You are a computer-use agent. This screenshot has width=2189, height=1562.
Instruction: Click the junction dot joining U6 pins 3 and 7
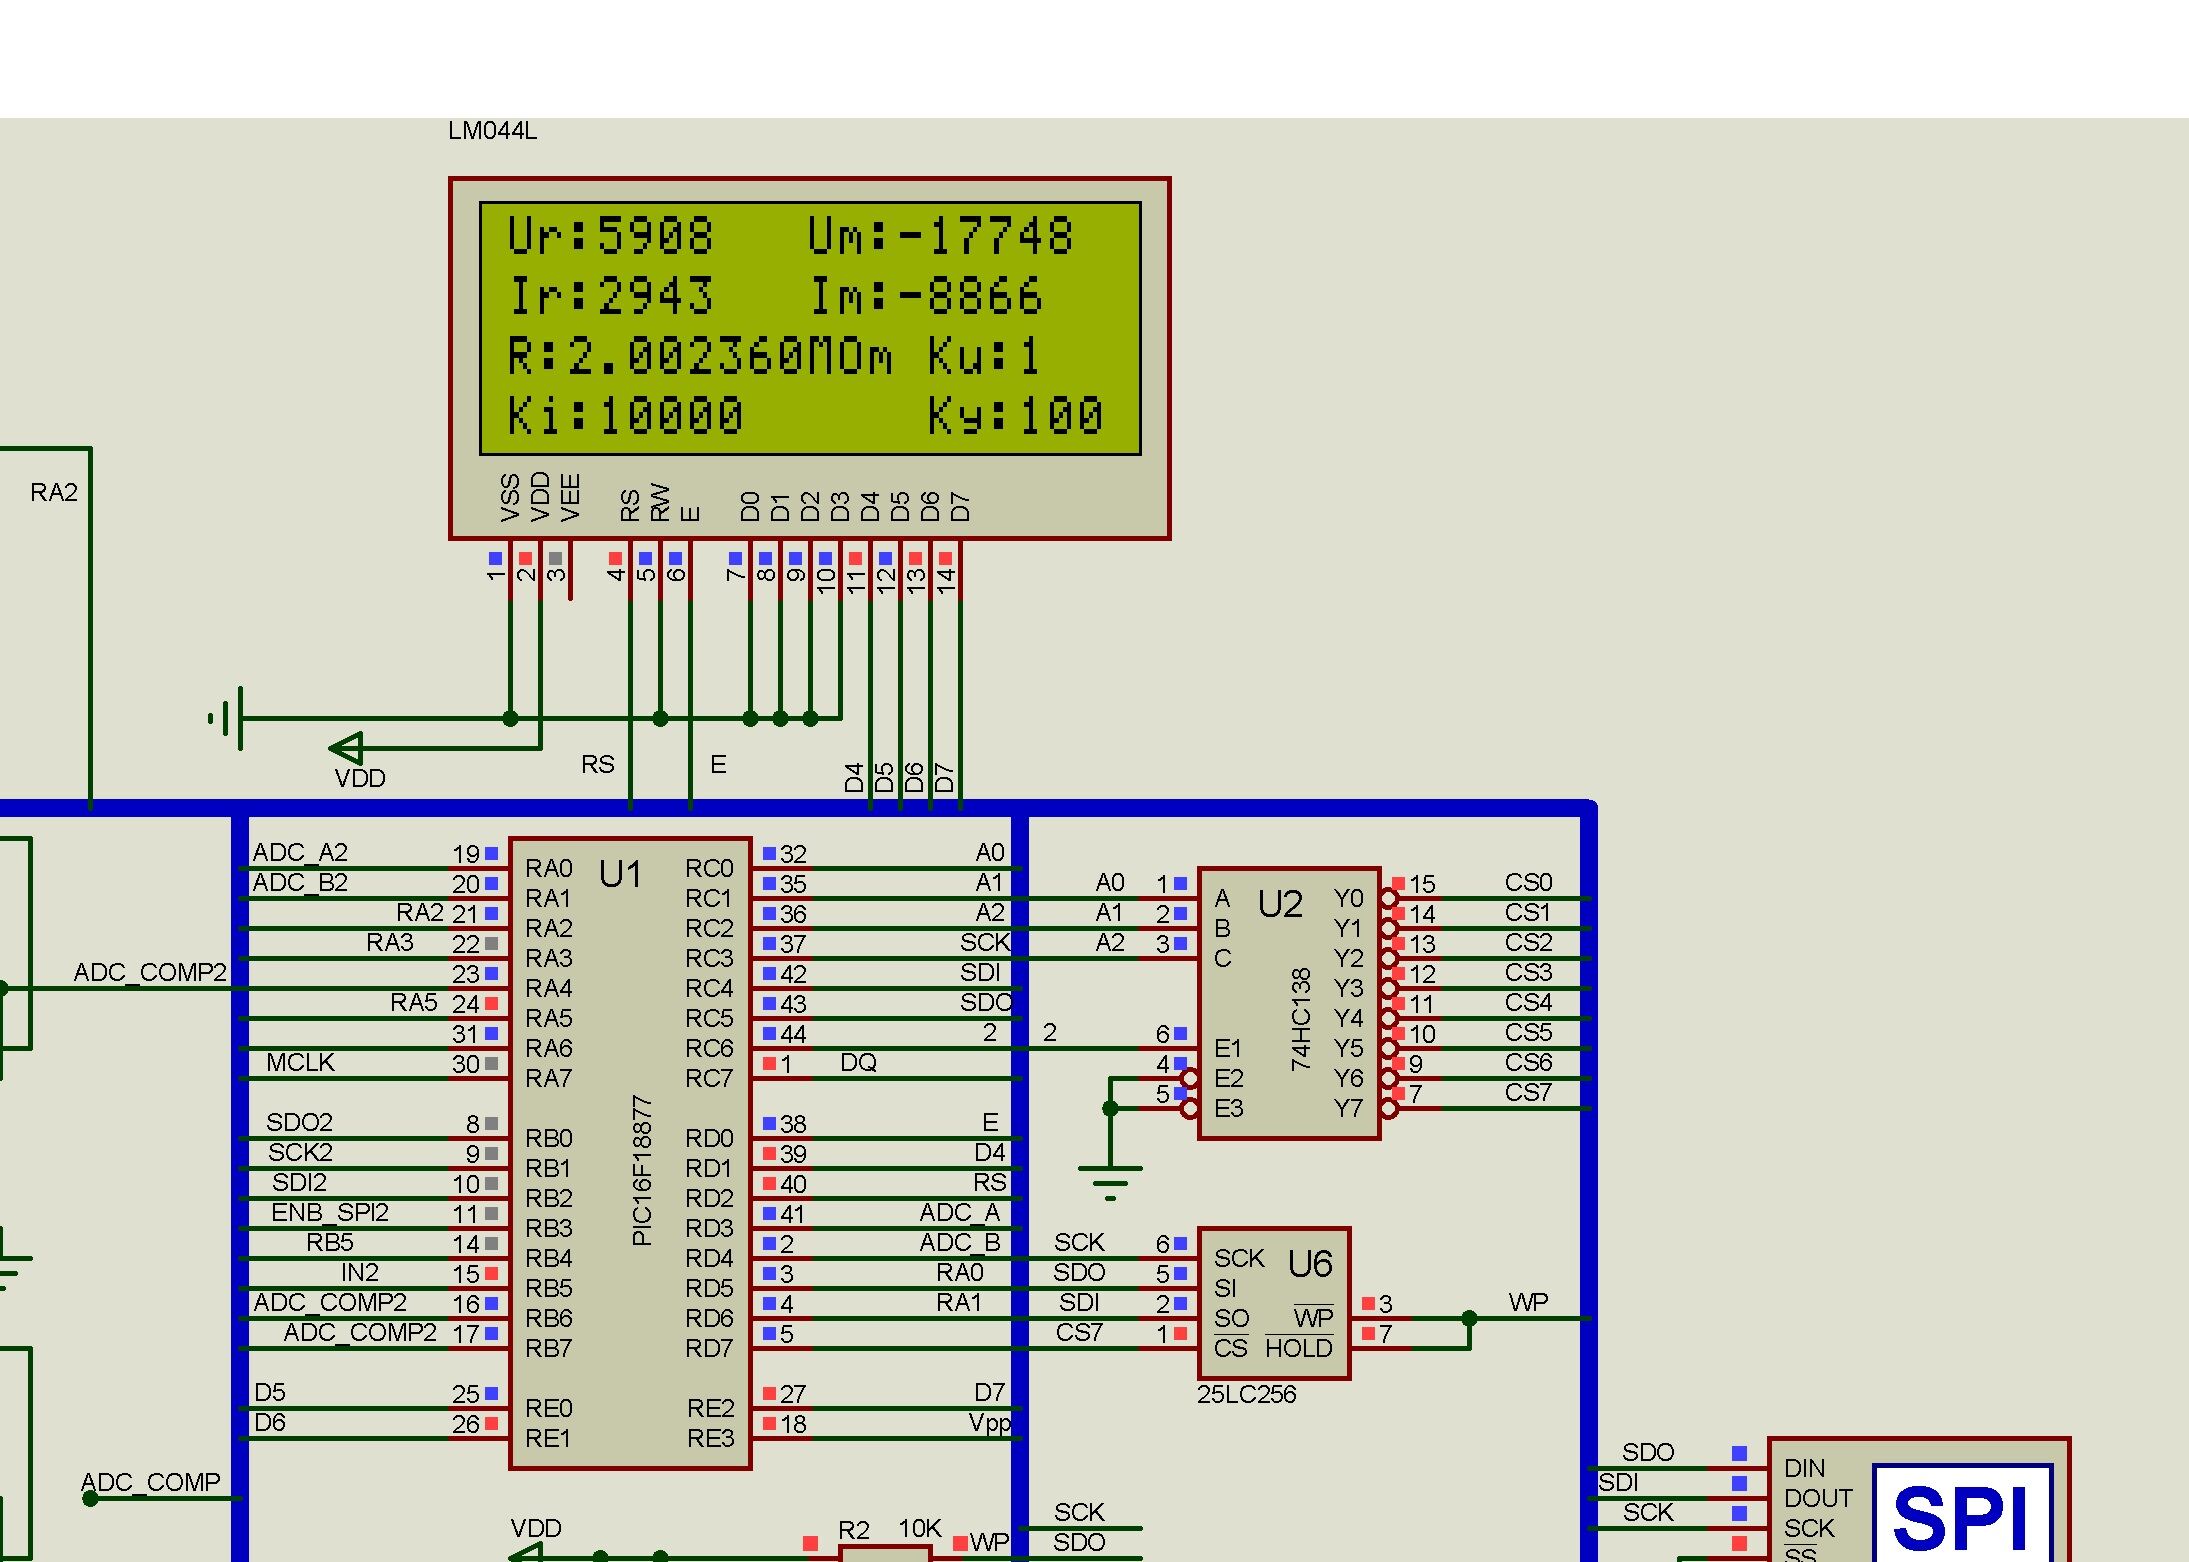click(x=1469, y=1318)
